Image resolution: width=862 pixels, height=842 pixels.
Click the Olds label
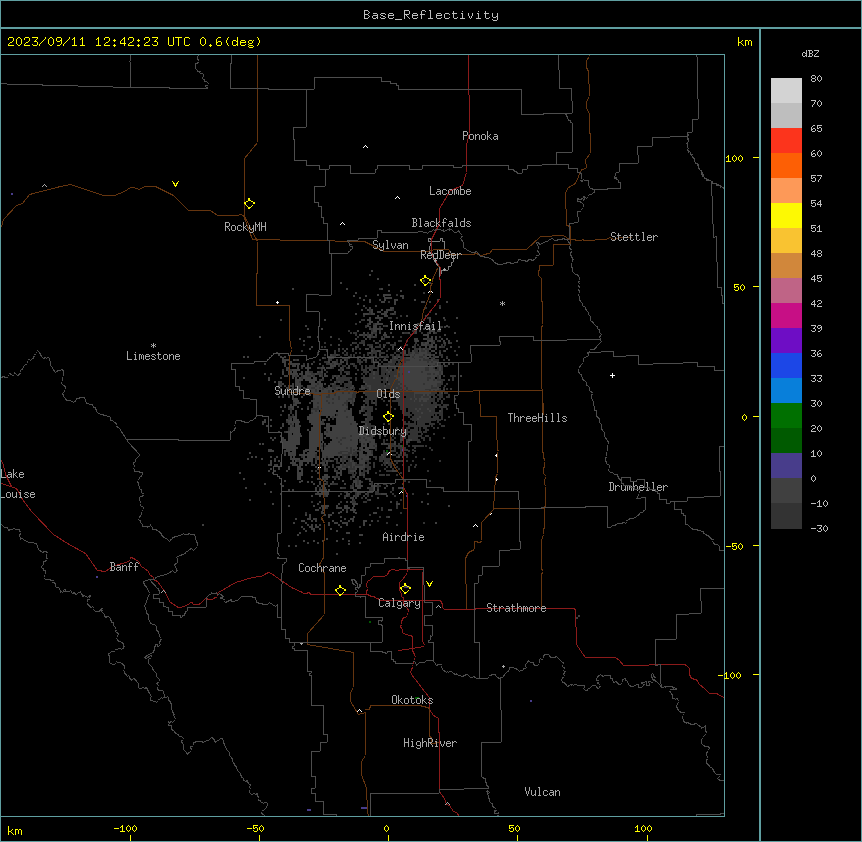388,394
